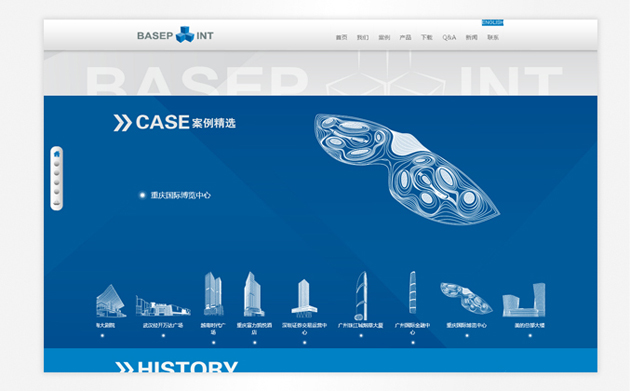This screenshot has height=391, width=630.
Task: Switch language with the ENGLISH button
Action: (x=493, y=23)
